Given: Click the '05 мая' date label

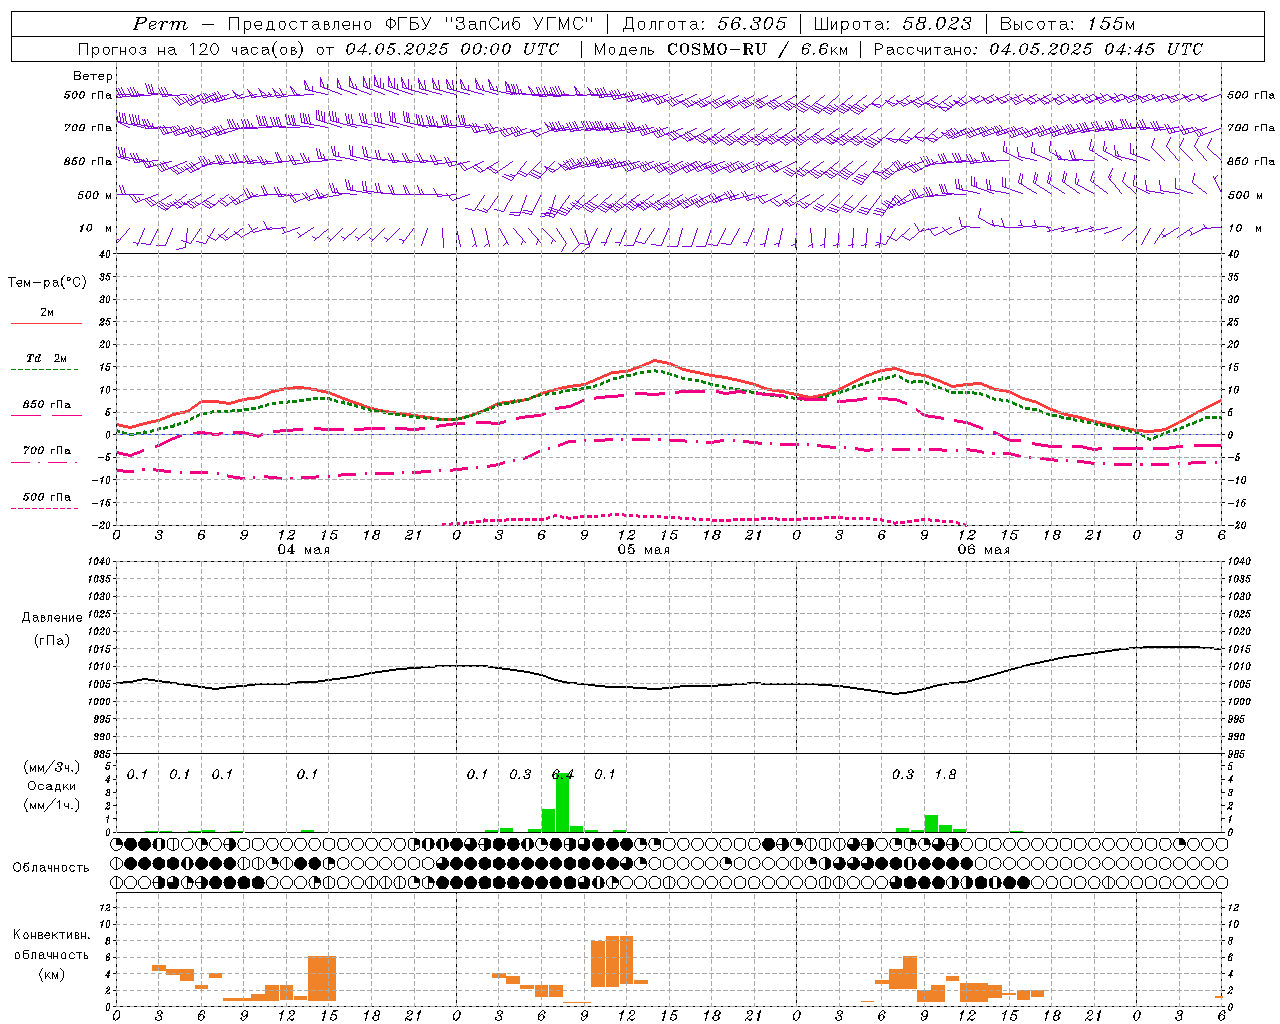Looking at the screenshot, I should click(644, 550).
